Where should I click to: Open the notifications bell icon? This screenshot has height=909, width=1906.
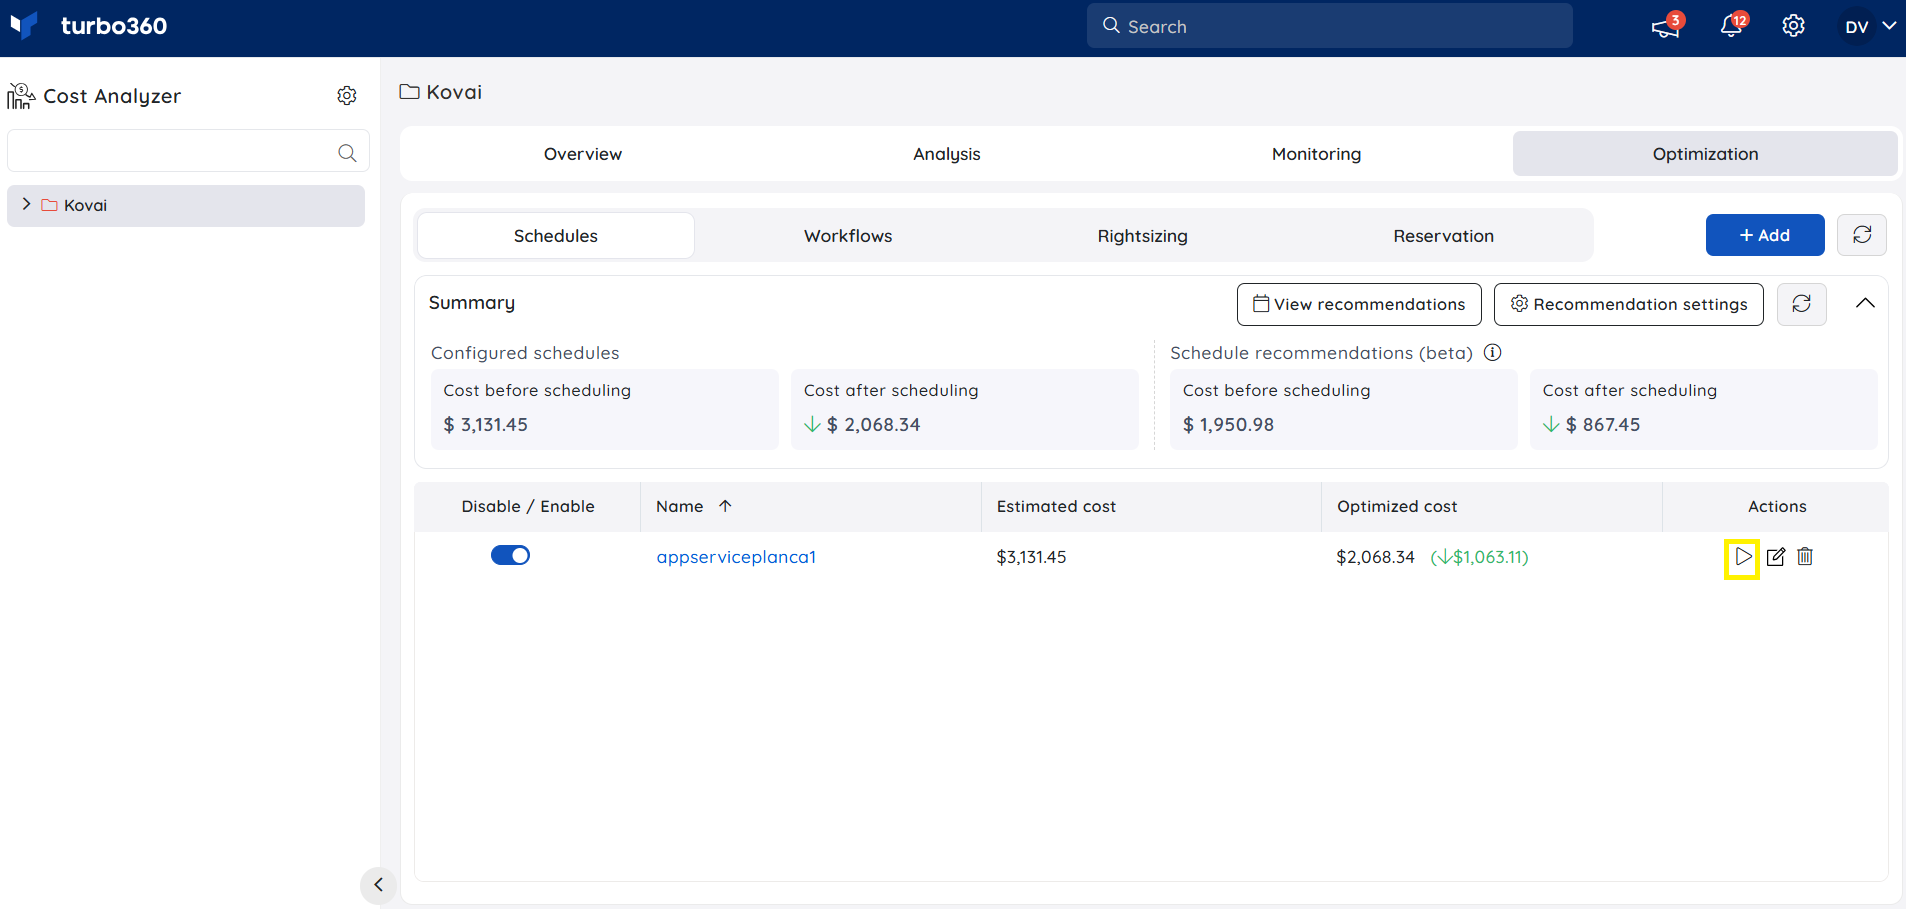pos(1732,26)
